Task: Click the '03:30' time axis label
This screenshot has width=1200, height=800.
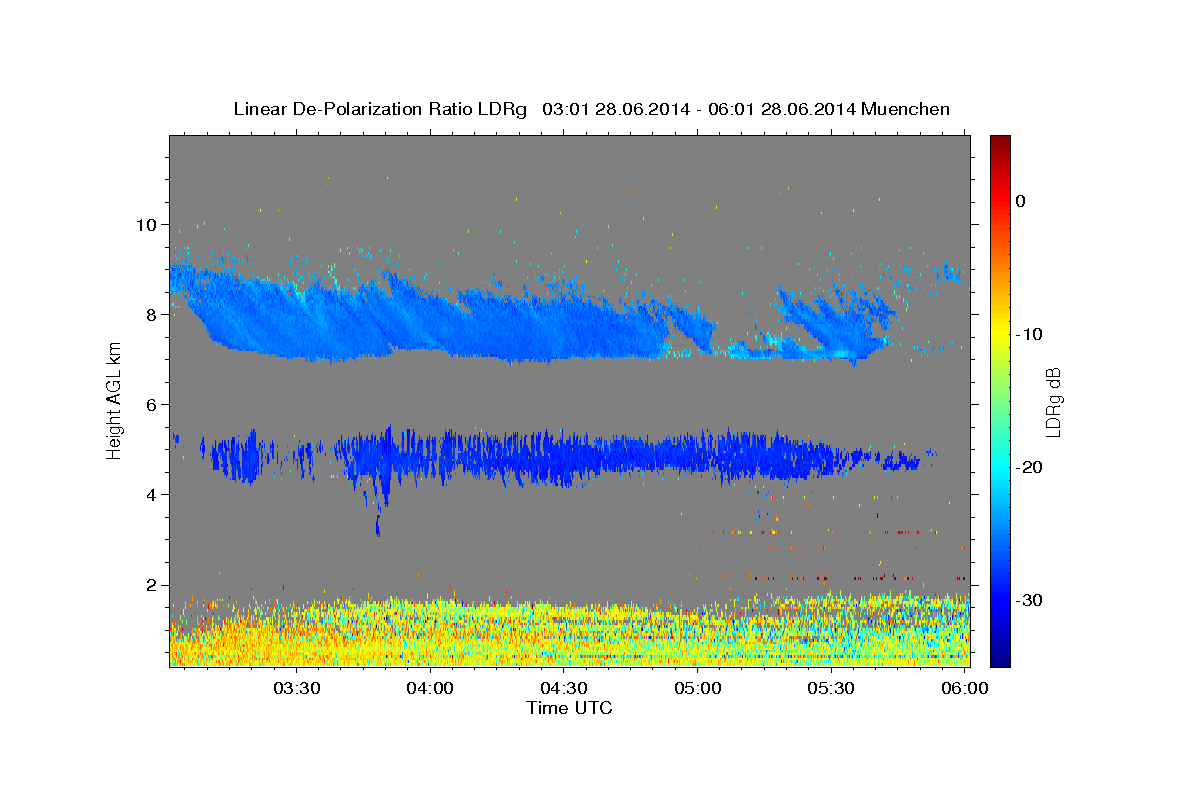Action: (x=297, y=688)
